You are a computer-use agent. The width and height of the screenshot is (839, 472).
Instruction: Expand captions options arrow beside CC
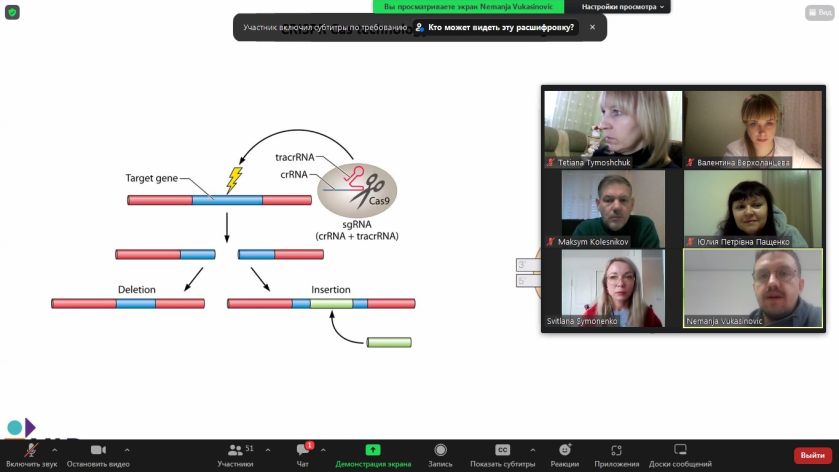(x=532, y=450)
